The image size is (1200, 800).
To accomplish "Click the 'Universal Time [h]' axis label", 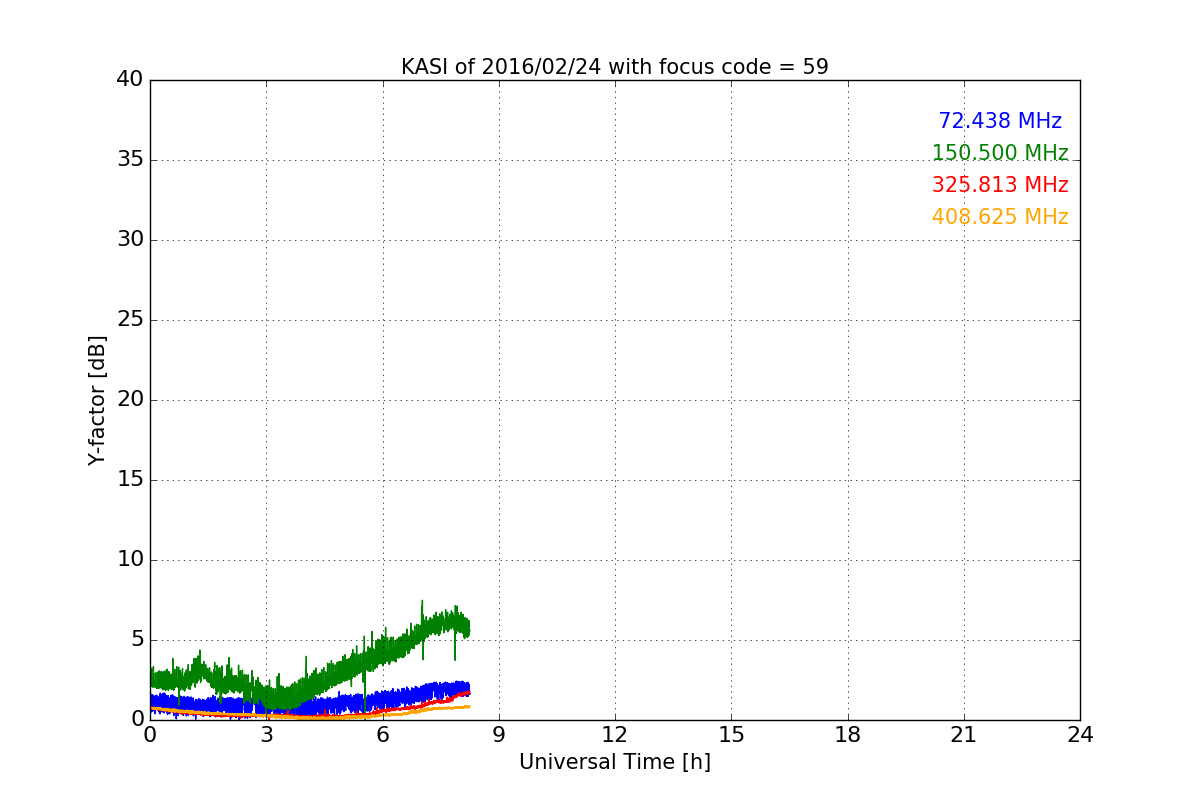I will (x=614, y=762).
